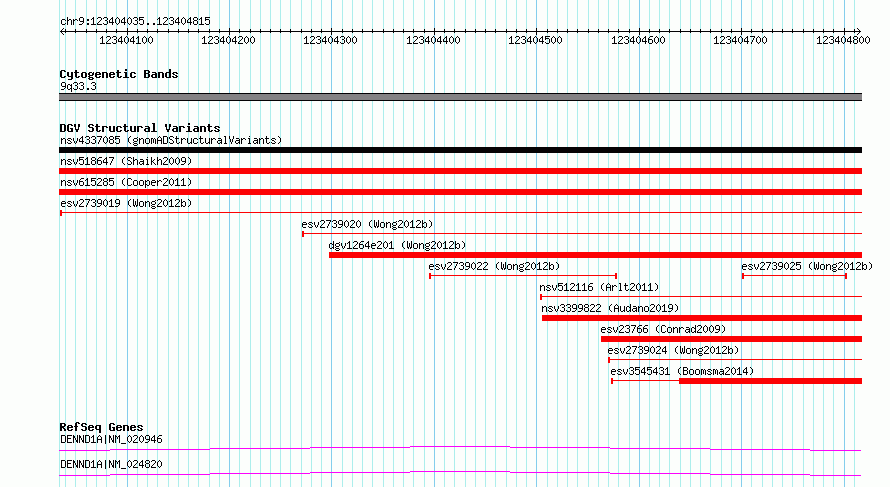890x487 pixels.
Task: Select the red nsv3399822 variant bar
Action: point(702,318)
